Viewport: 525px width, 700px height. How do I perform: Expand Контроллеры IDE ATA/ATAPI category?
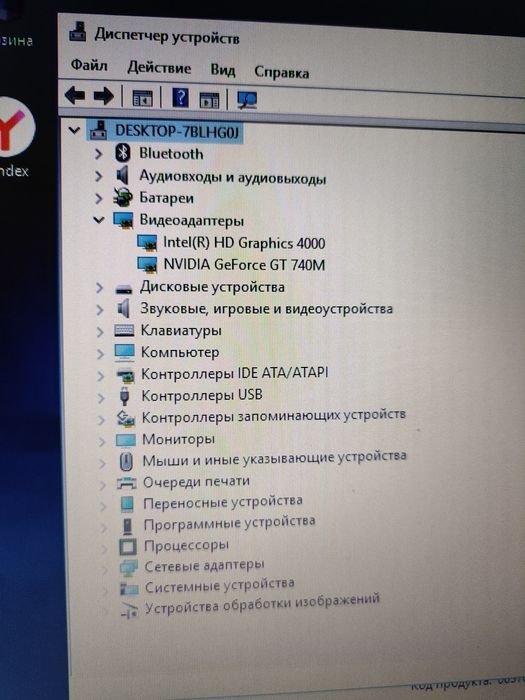click(100, 375)
